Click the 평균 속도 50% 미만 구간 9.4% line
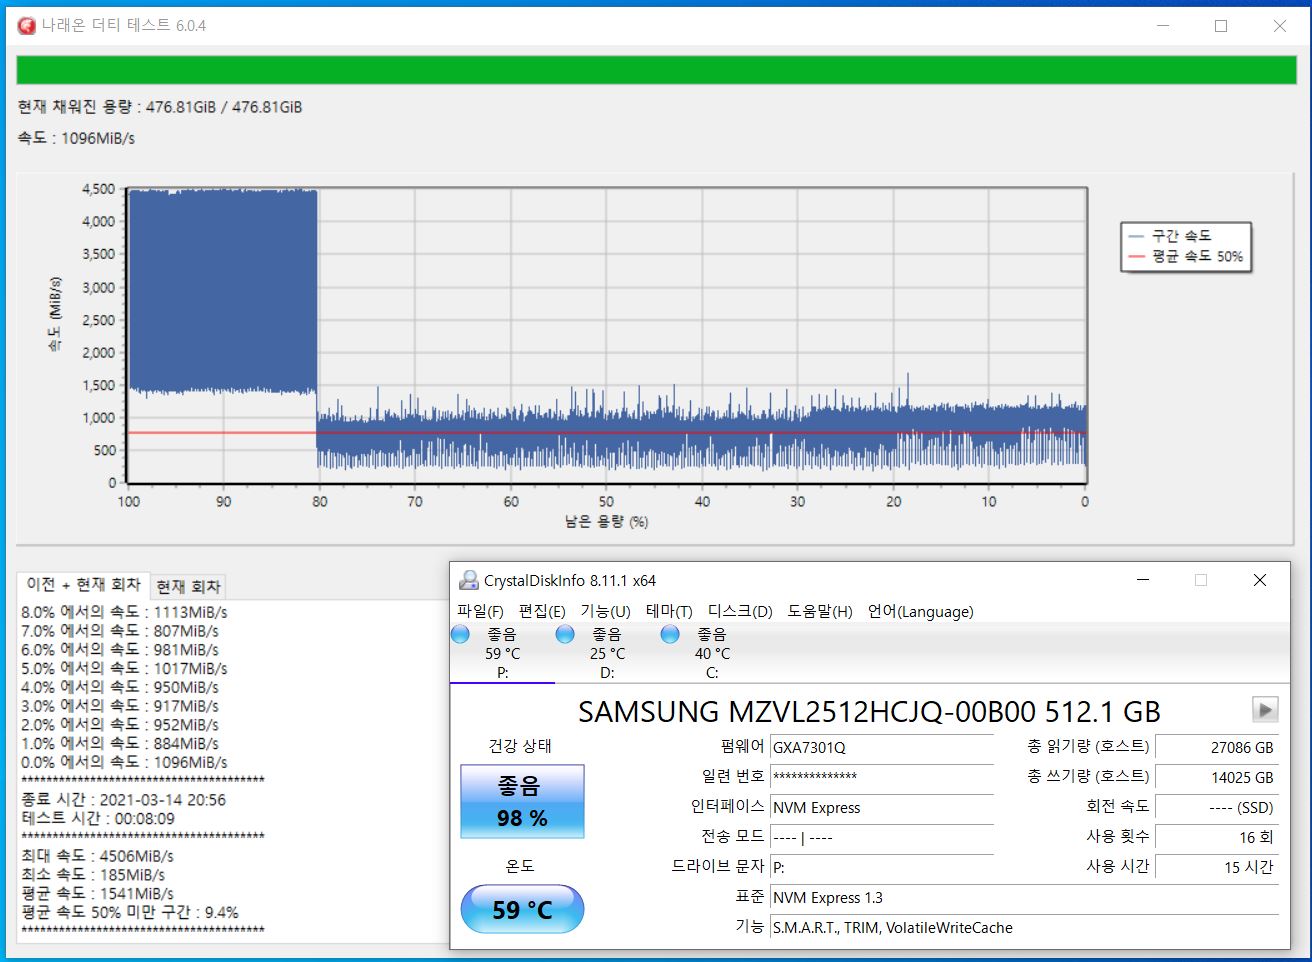 (x=130, y=912)
